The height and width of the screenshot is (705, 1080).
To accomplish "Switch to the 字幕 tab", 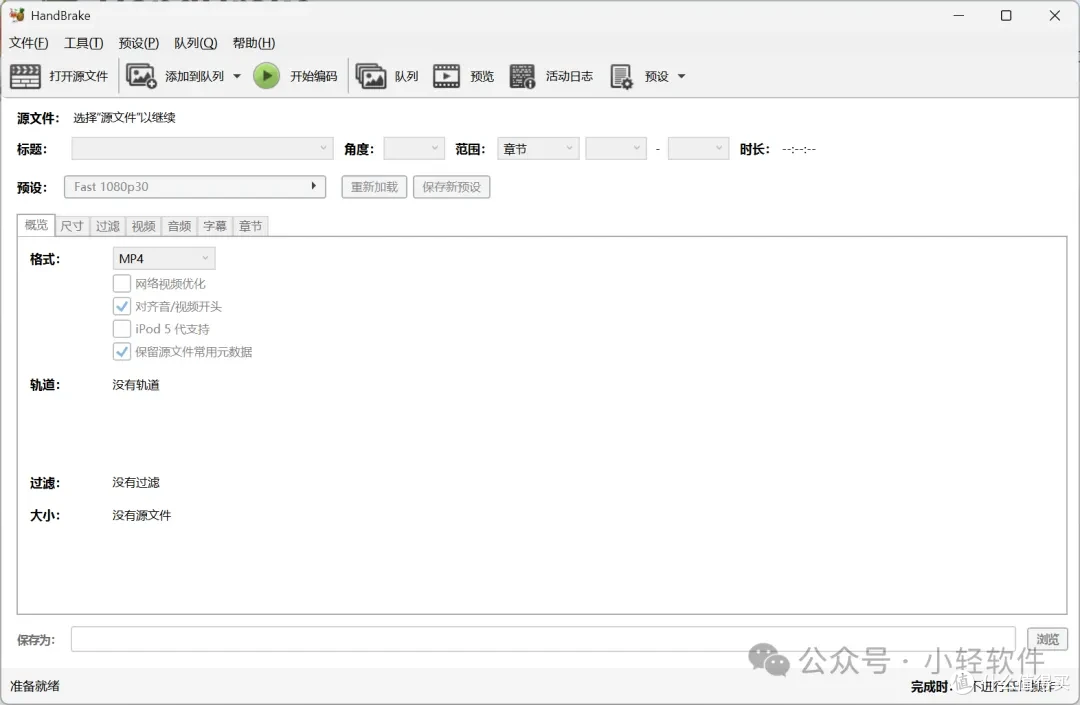I will 215,226.
